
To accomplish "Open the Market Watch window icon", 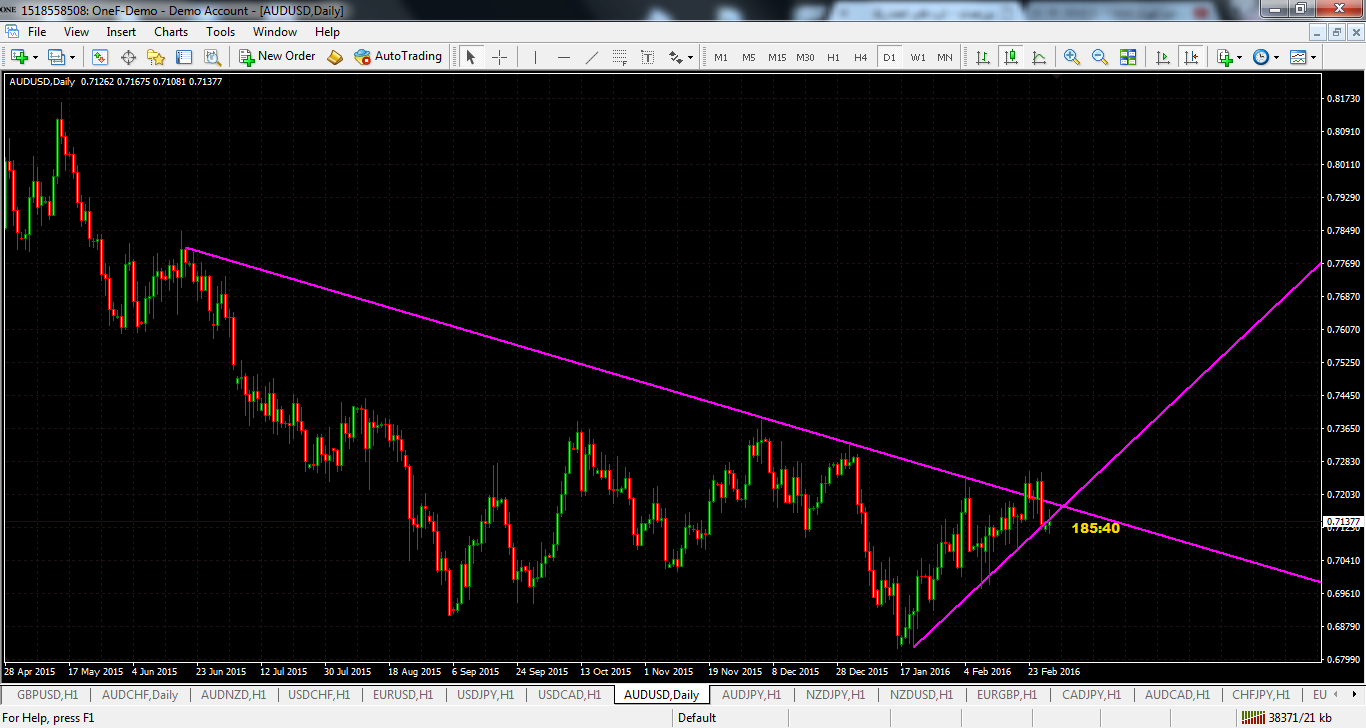I will click(100, 57).
